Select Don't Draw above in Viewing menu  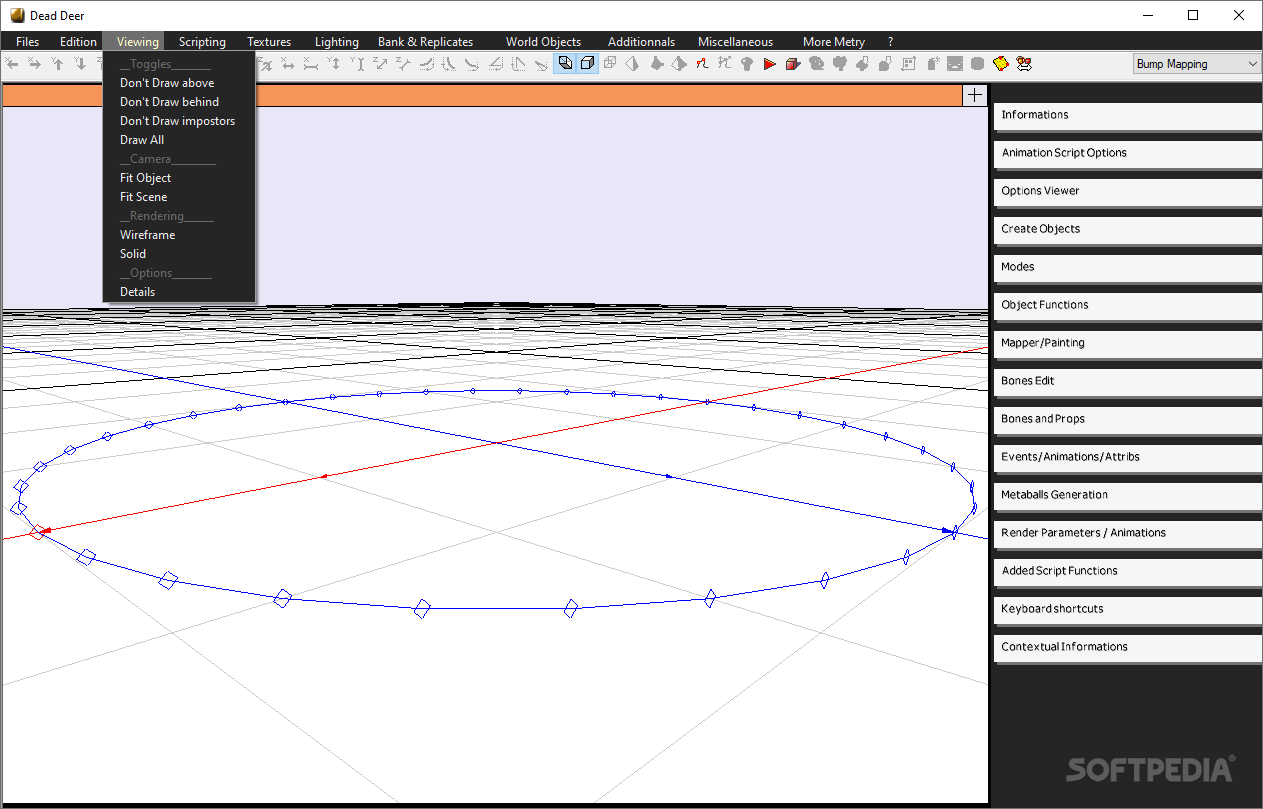coord(167,83)
